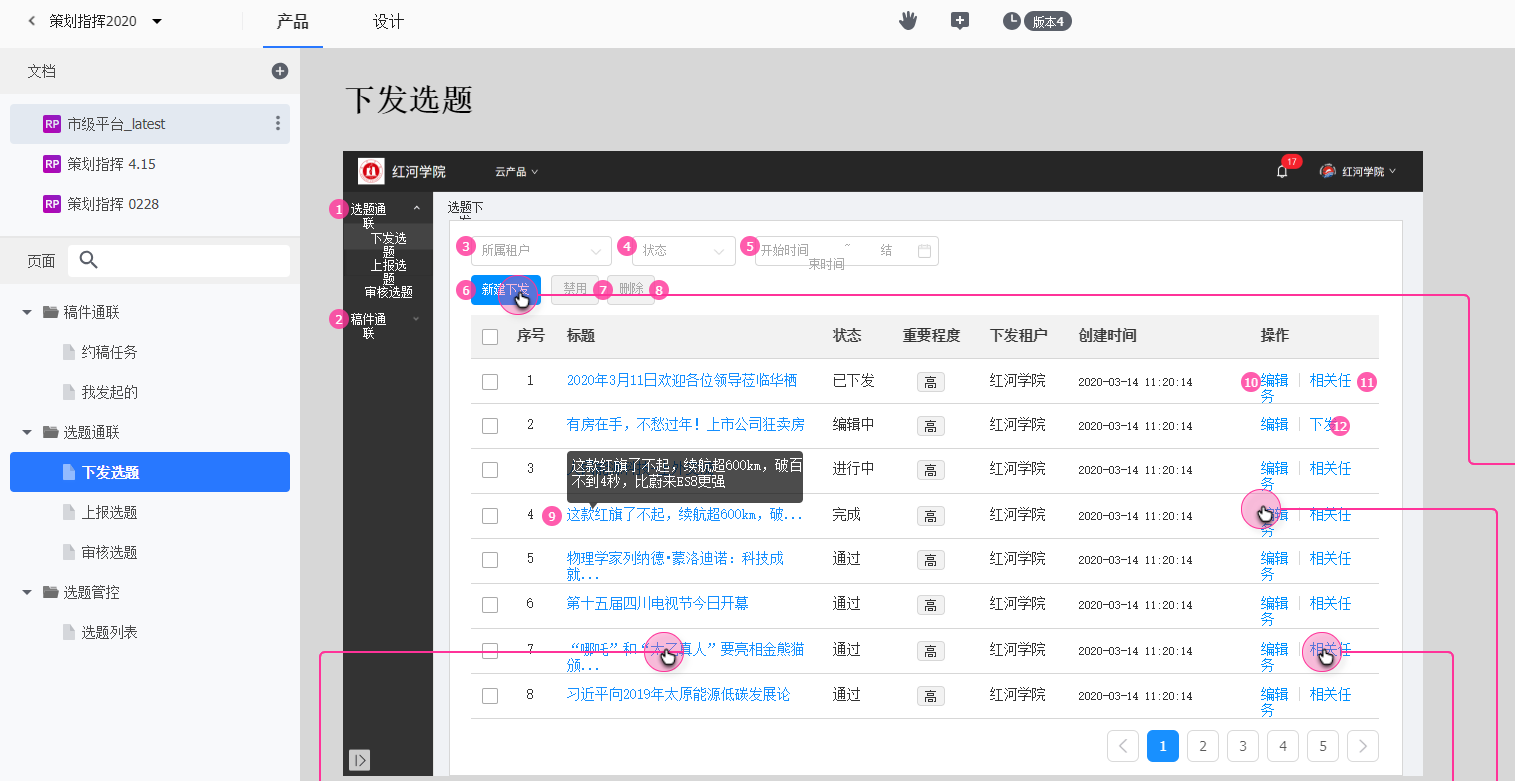Go to page 3 in pagination

[x=1242, y=746]
